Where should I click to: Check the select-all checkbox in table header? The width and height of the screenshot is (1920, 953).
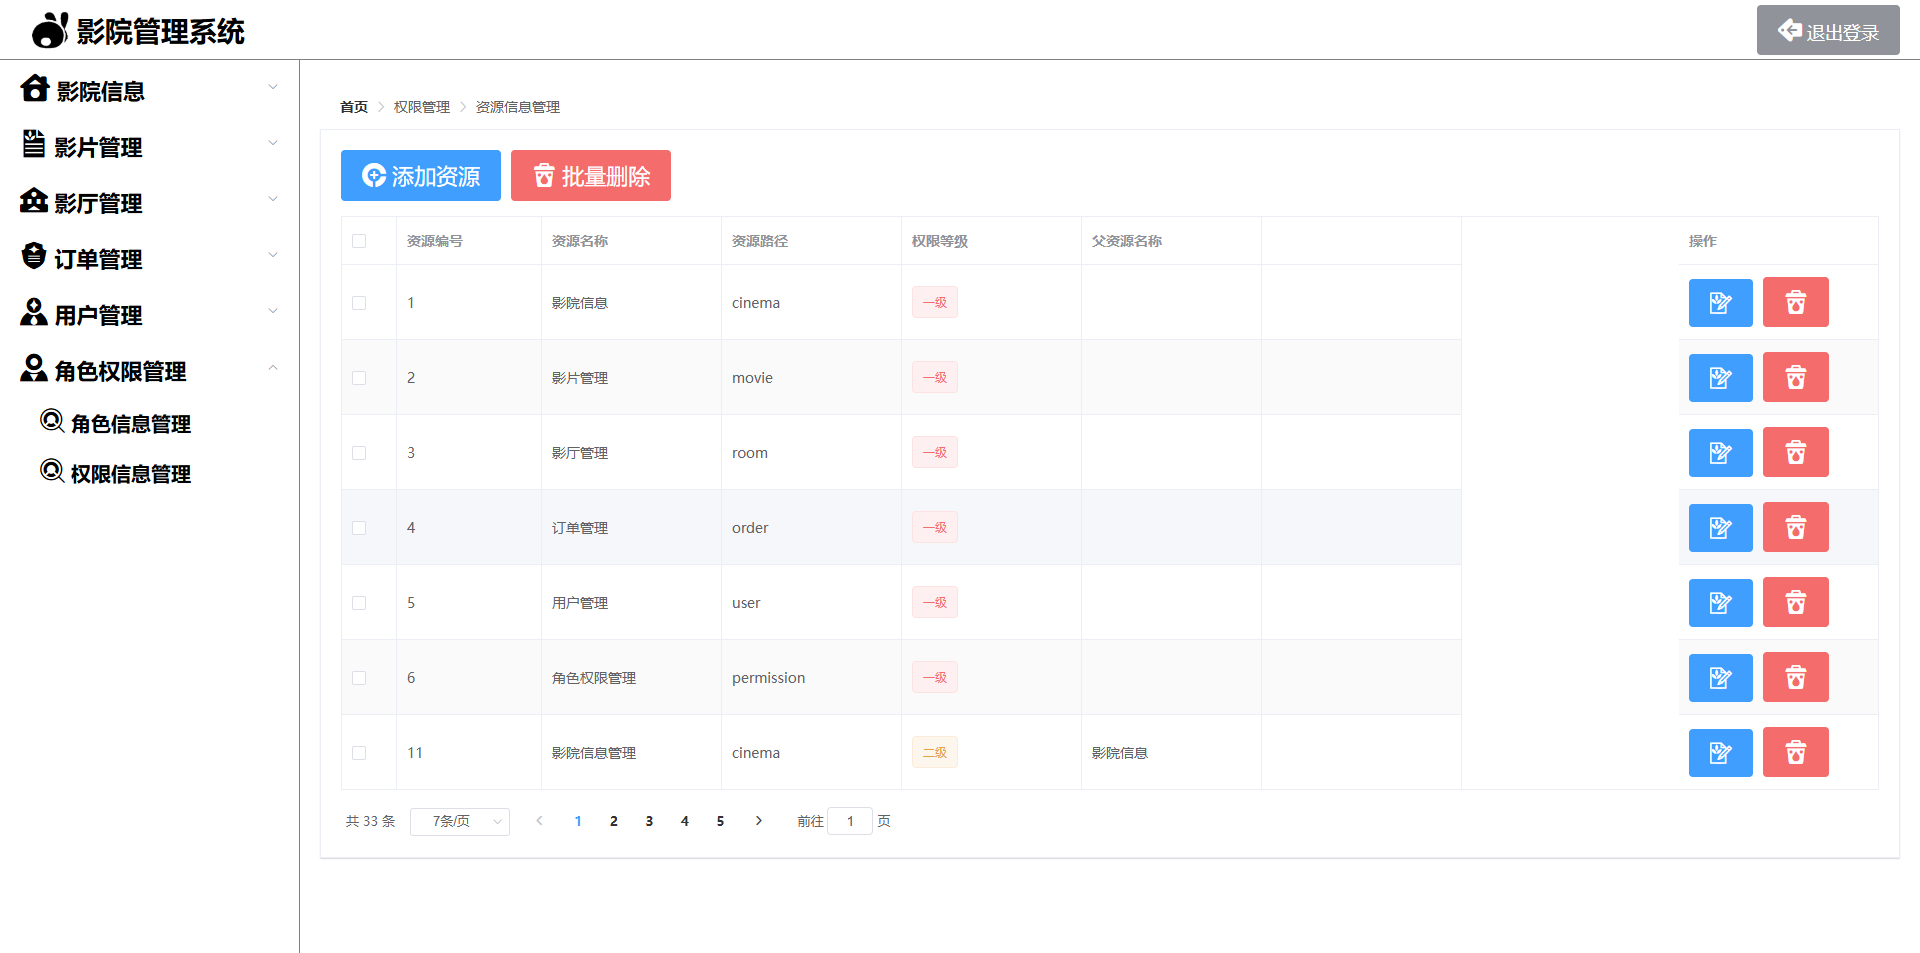coord(359,241)
